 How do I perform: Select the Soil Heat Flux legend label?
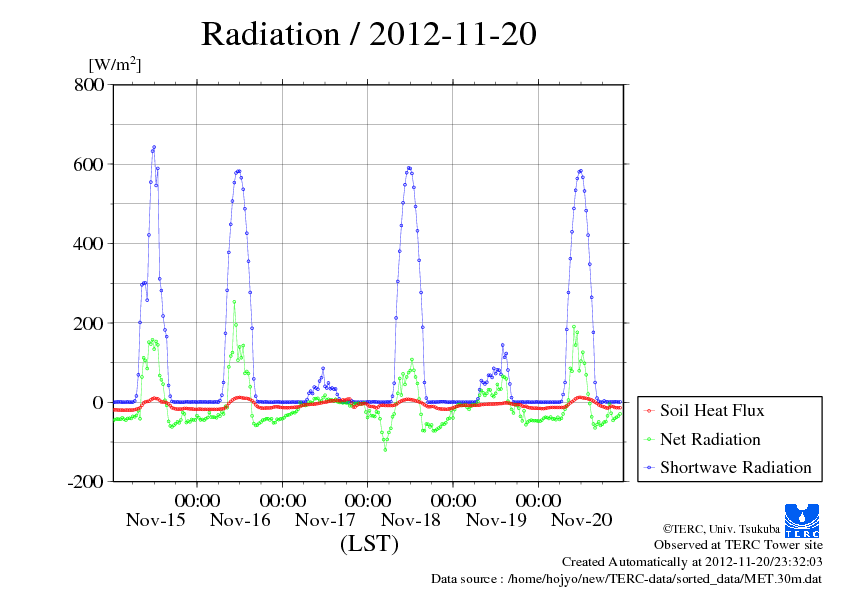tap(712, 410)
